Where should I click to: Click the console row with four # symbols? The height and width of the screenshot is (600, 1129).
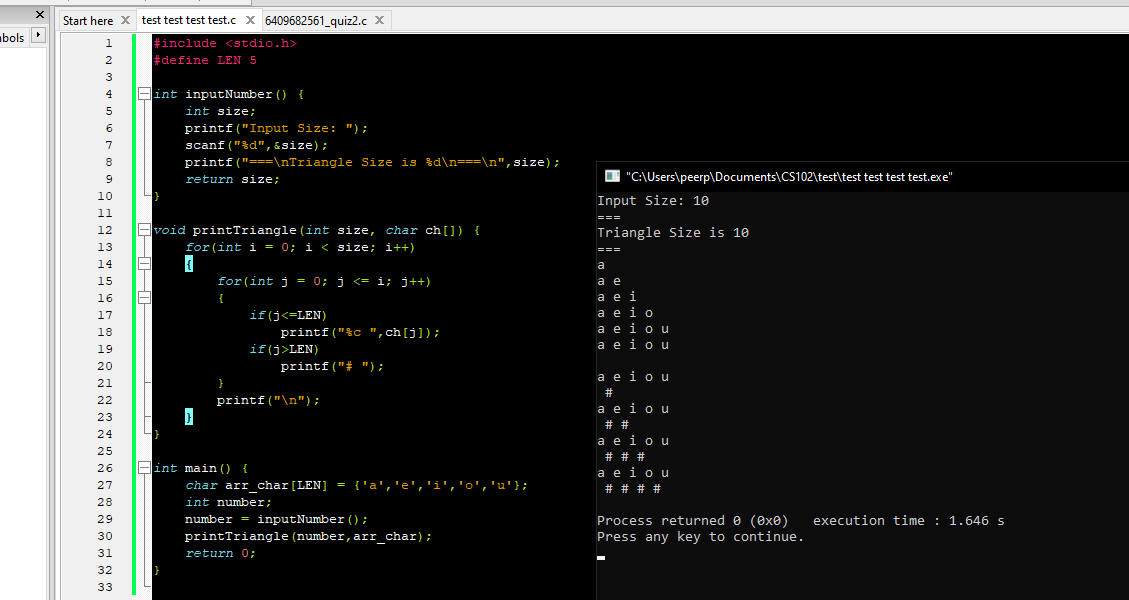tap(633, 489)
